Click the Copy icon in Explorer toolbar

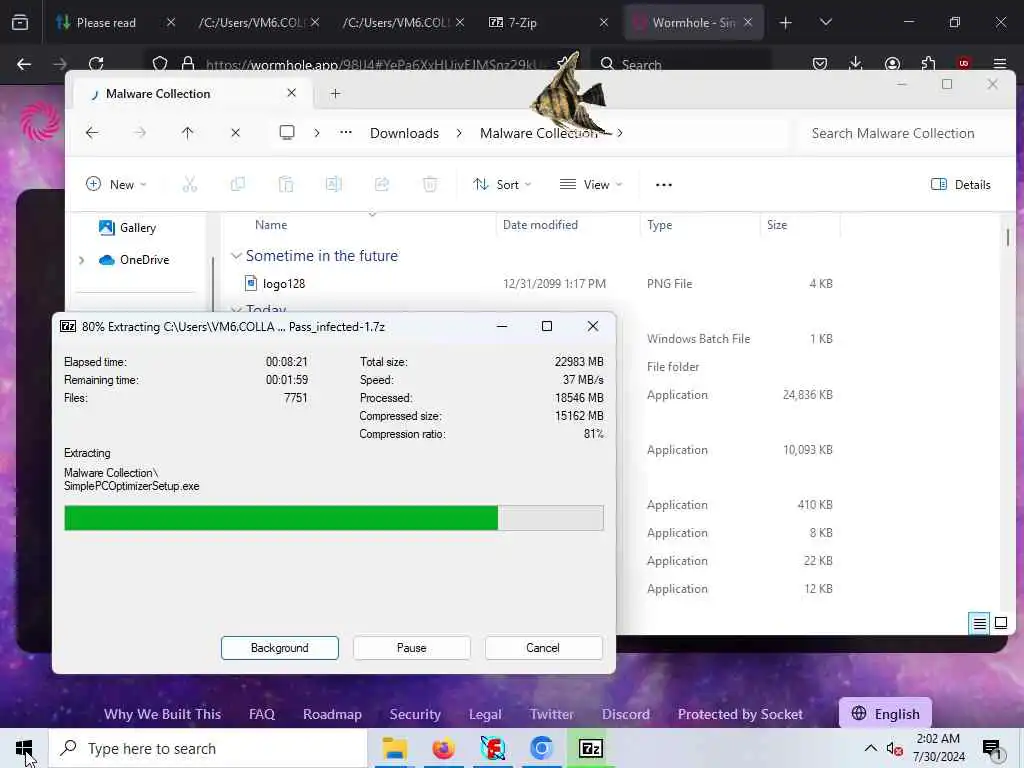pos(238,185)
